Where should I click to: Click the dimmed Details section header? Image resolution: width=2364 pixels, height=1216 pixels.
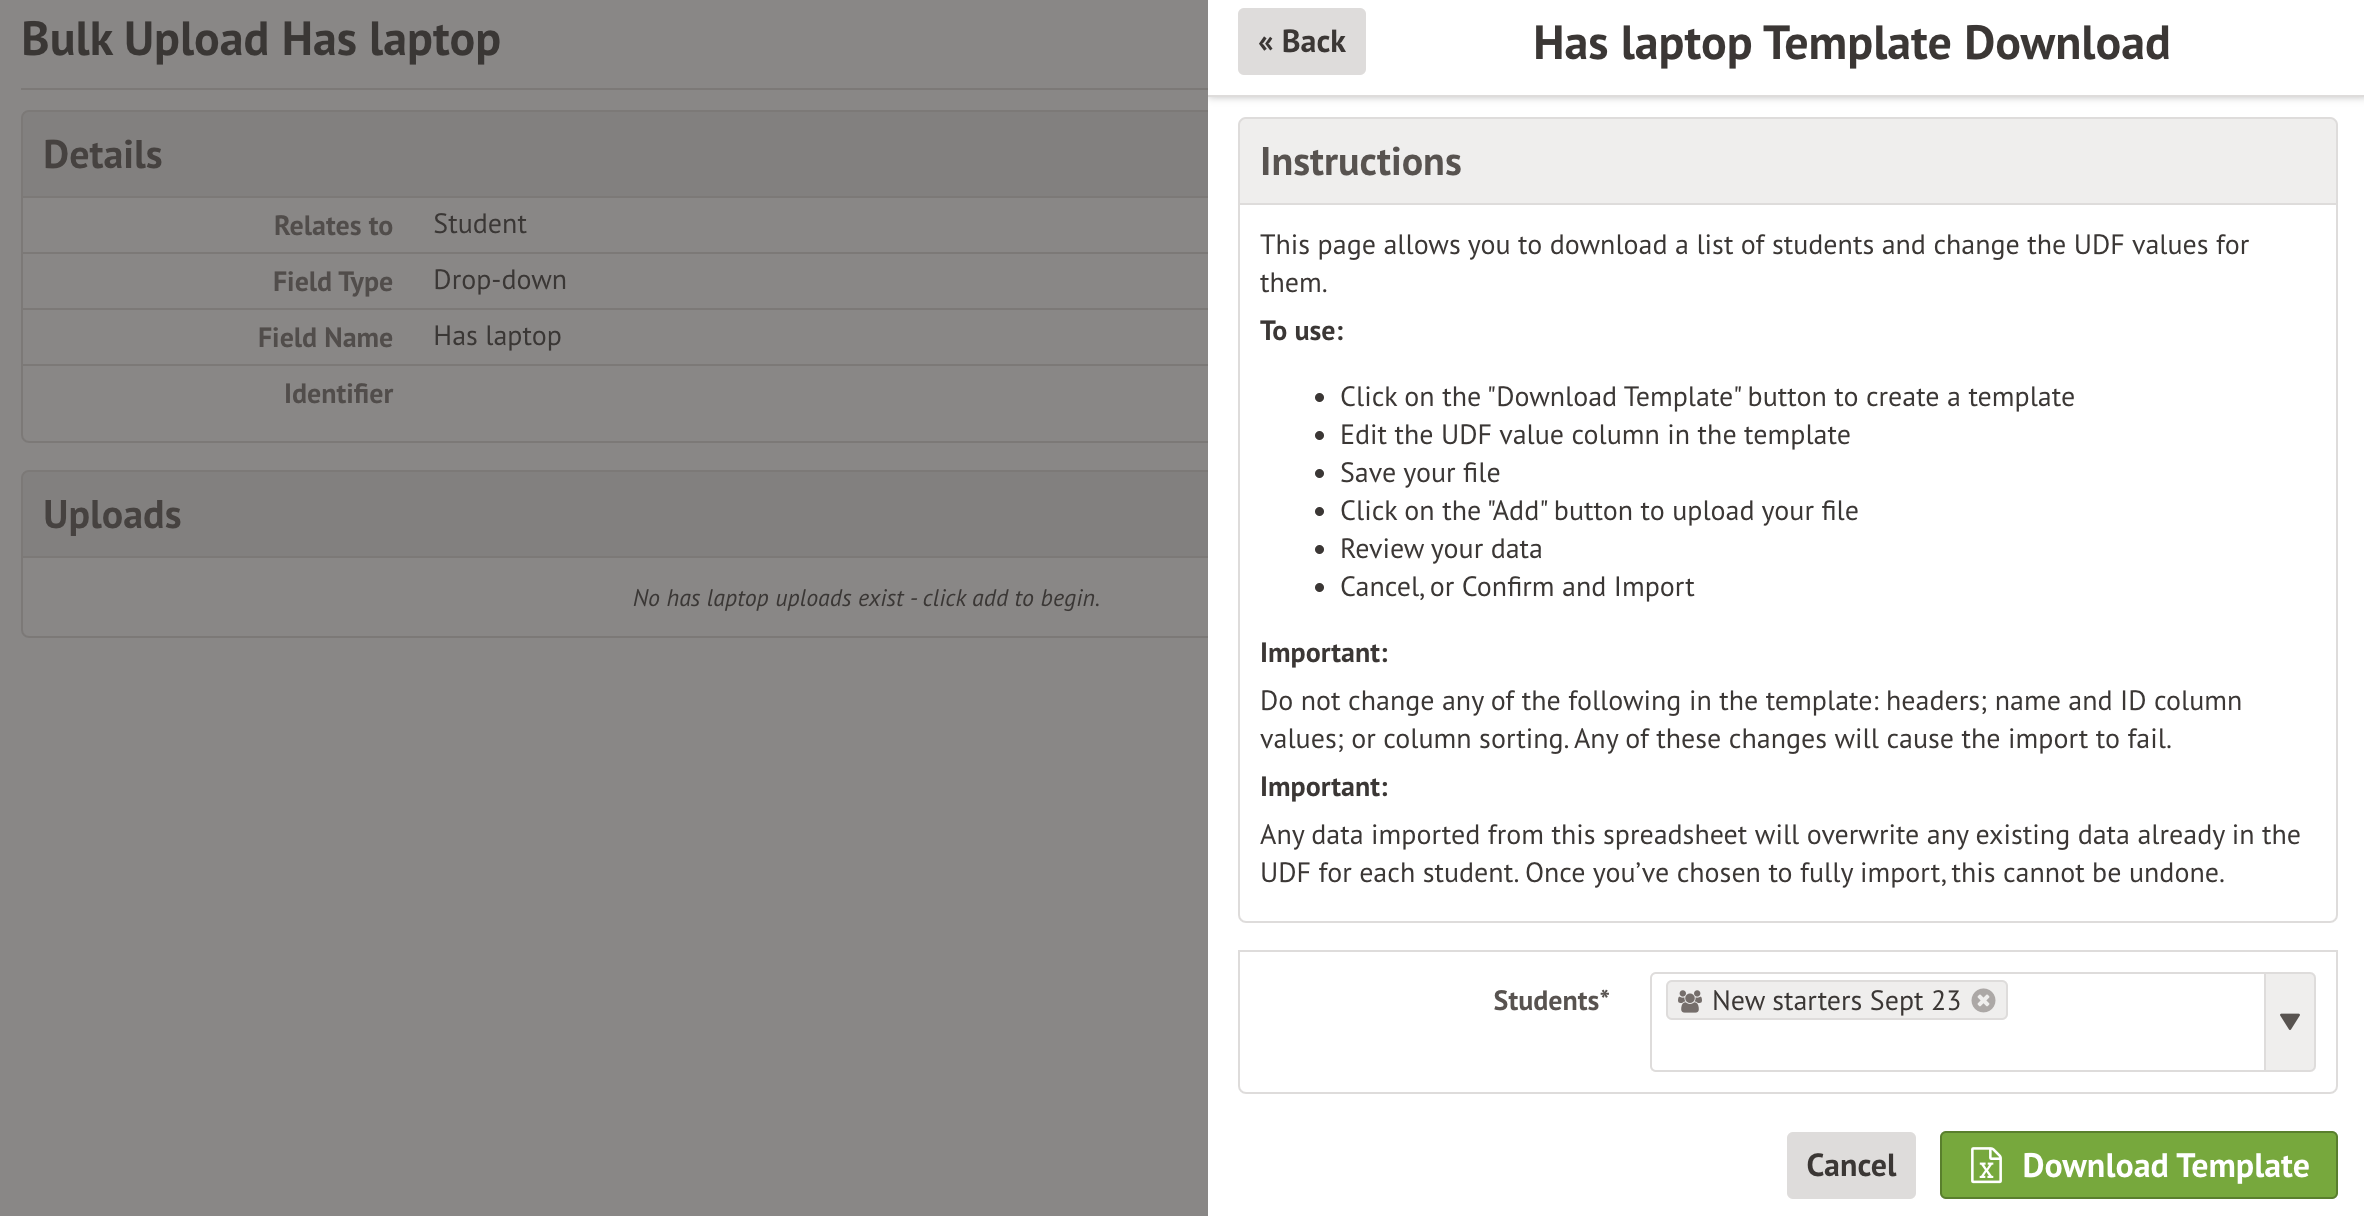pos(102,155)
